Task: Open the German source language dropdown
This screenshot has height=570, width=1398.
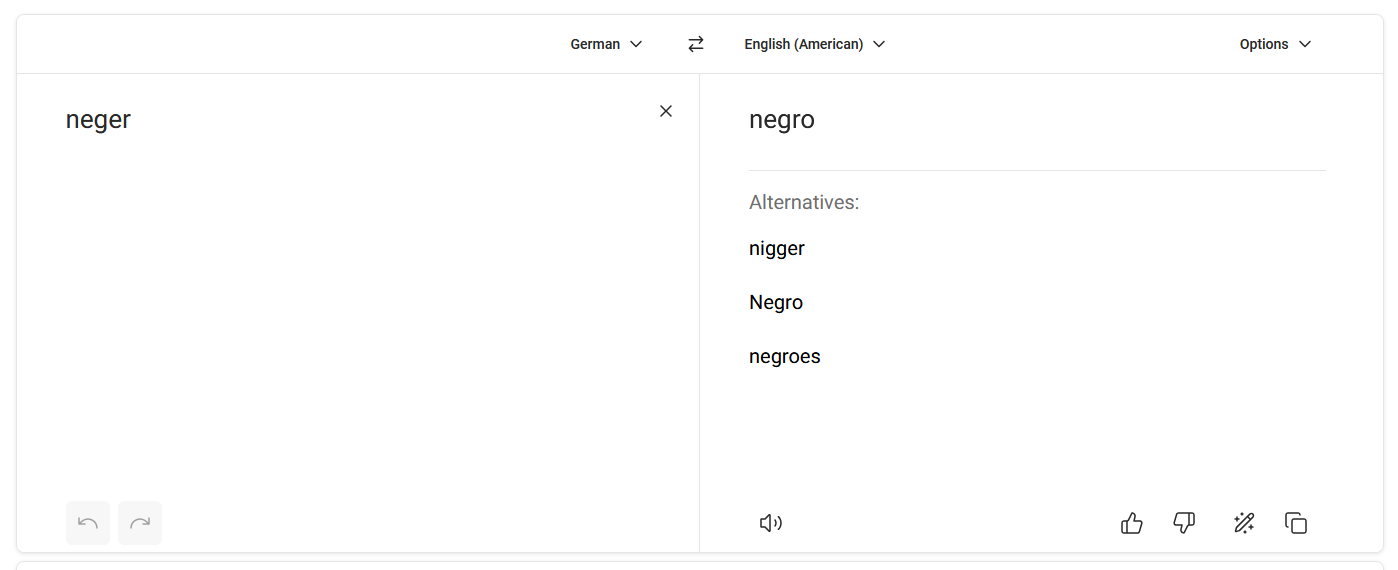Action: (x=606, y=44)
